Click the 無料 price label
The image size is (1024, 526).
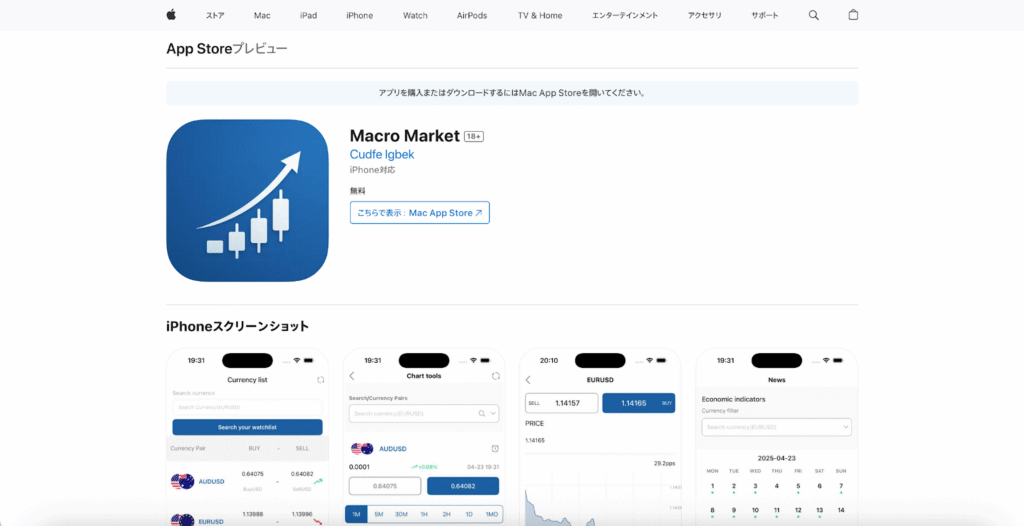coord(358,191)
